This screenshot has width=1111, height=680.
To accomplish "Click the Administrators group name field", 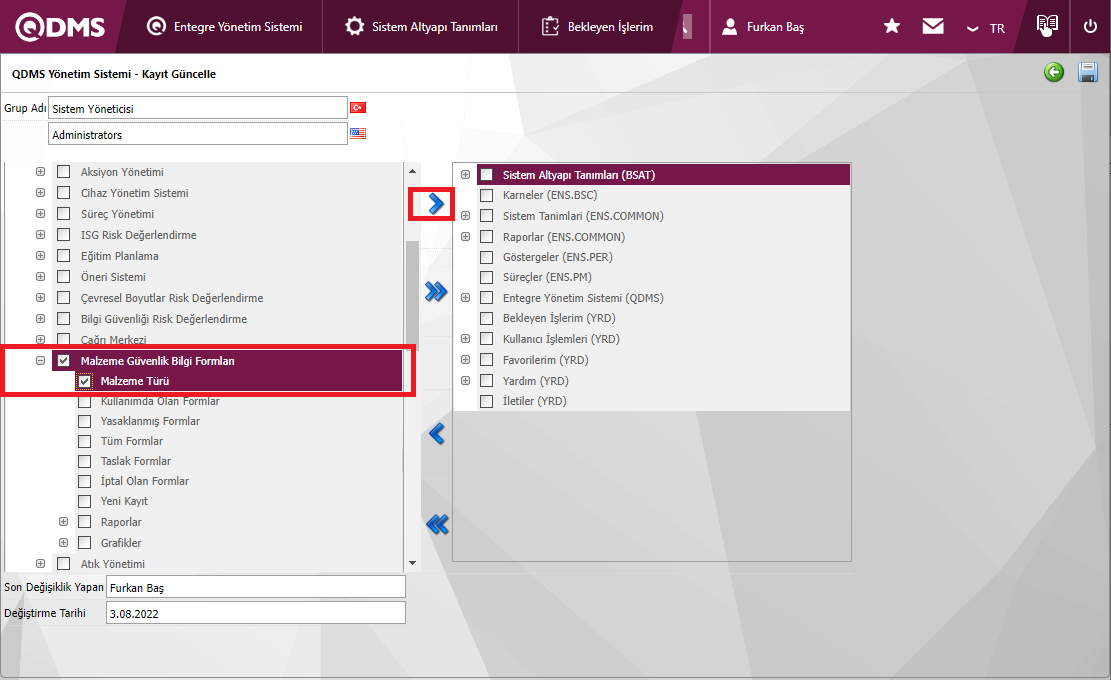I will (x=198, y=134).
